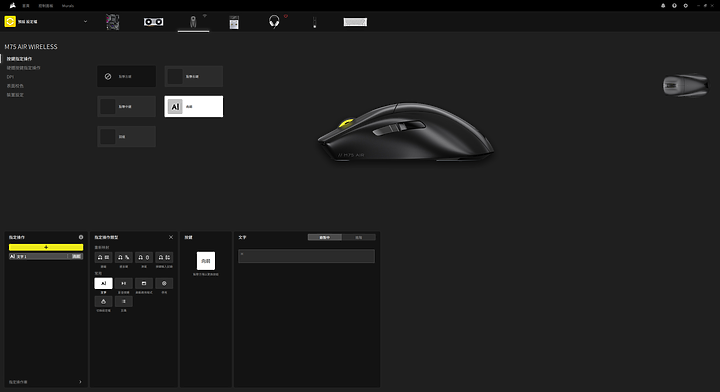Switch to the unselected option in Text panel
The image size is (720, 392).
coord(359,237)
